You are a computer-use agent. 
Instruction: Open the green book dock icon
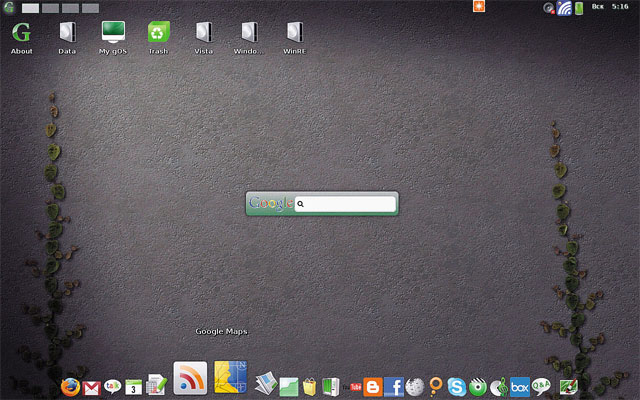point(331,387)
